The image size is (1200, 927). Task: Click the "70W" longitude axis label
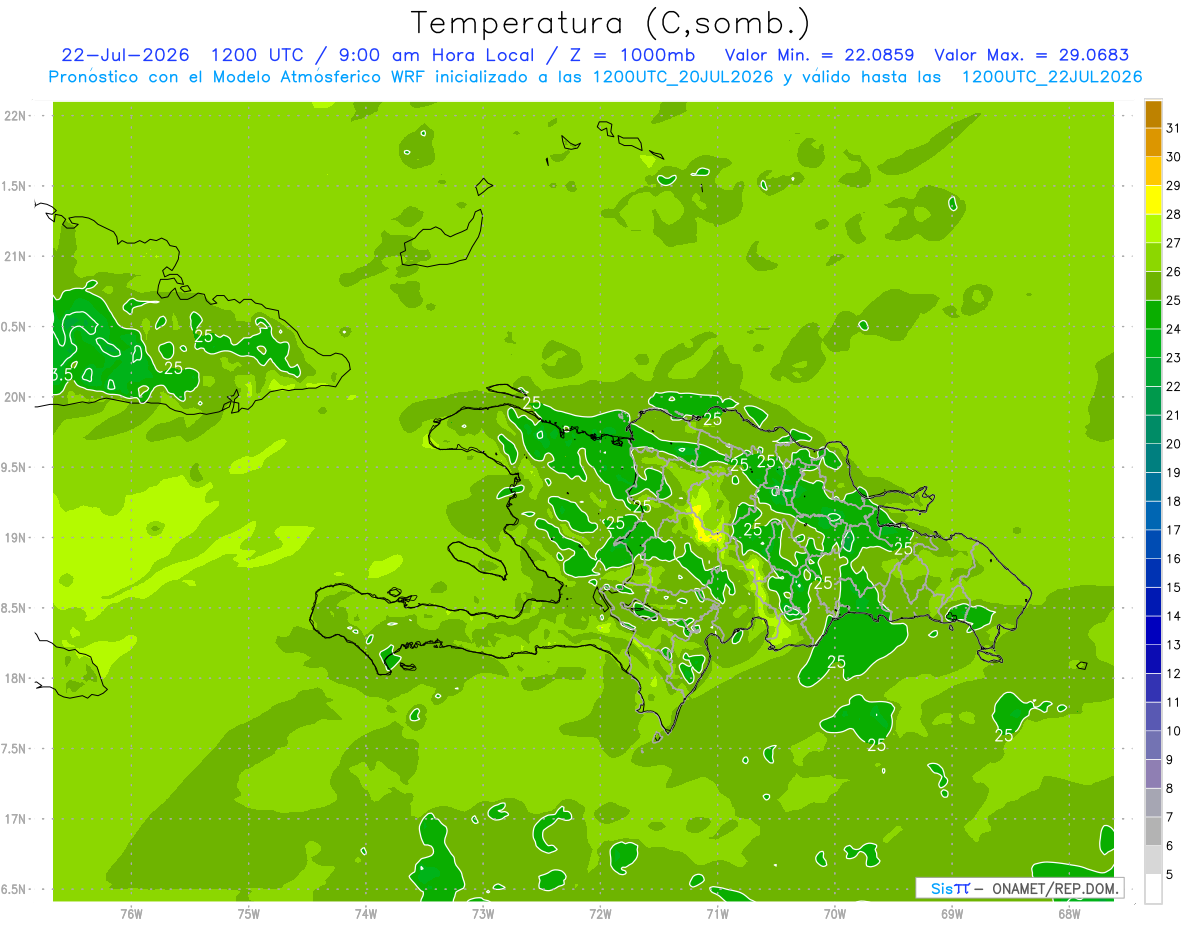pyautogui.click(x=835, y=913)
